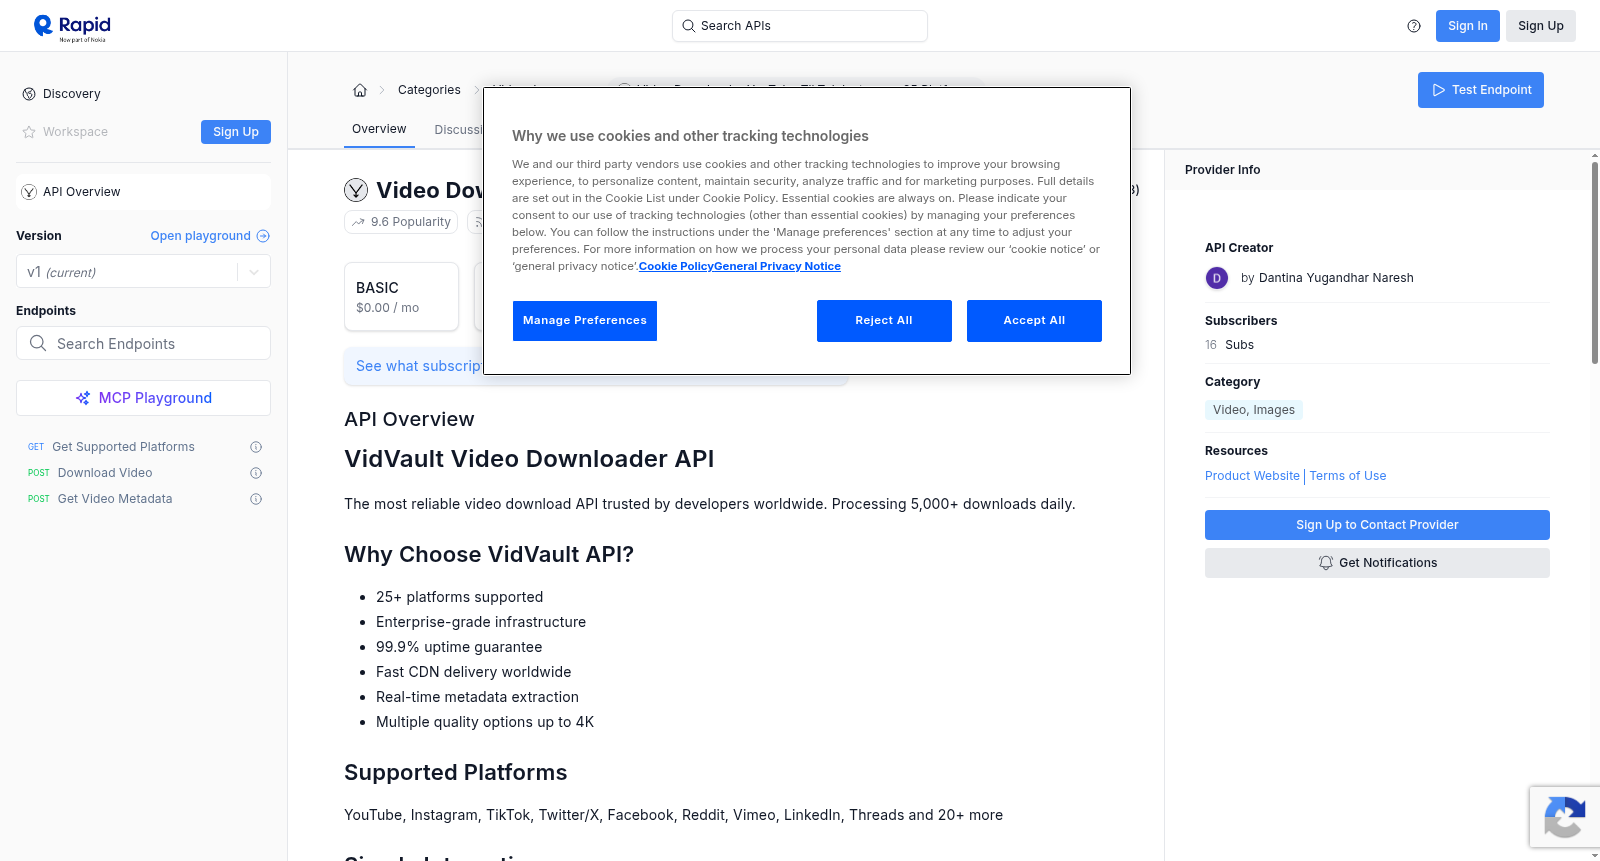Image resolution: width=1600 pixels, height=861 pixels.
Task: Click the creator name Dantina Yugandhar Naresh
Action: pos(1336,278)
